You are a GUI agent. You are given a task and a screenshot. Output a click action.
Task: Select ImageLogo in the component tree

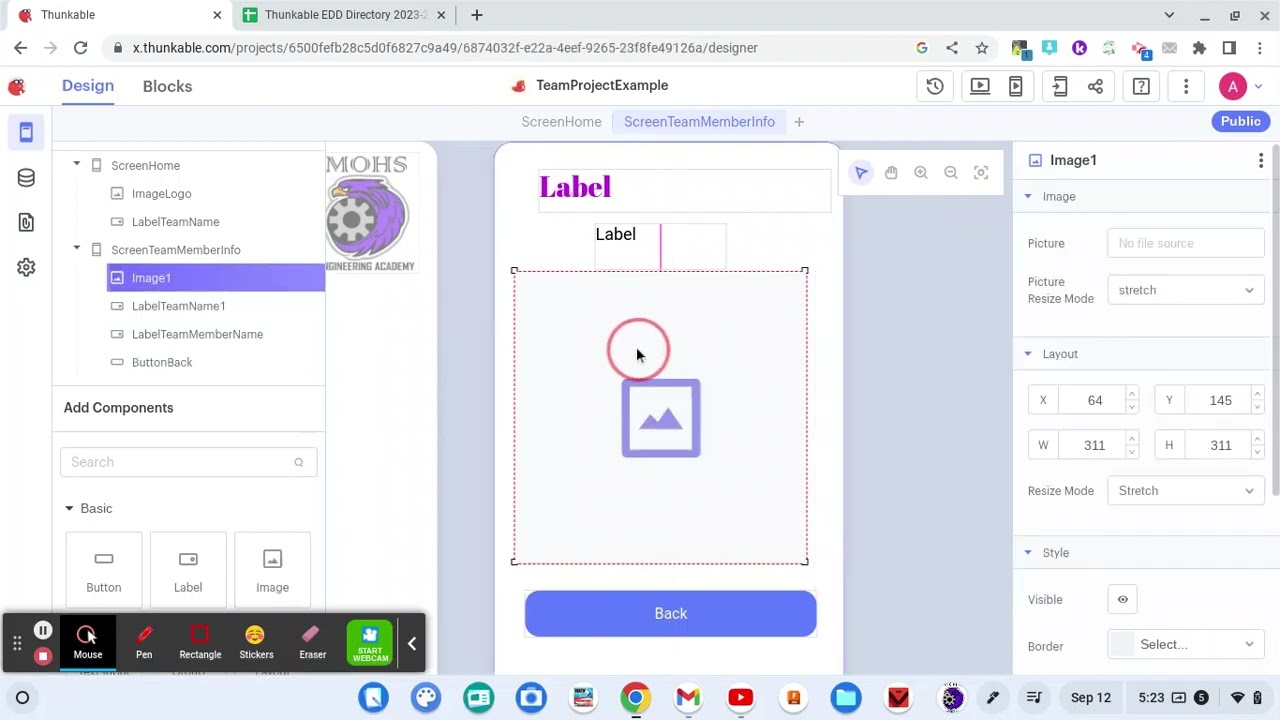click(x=161, y=193)
